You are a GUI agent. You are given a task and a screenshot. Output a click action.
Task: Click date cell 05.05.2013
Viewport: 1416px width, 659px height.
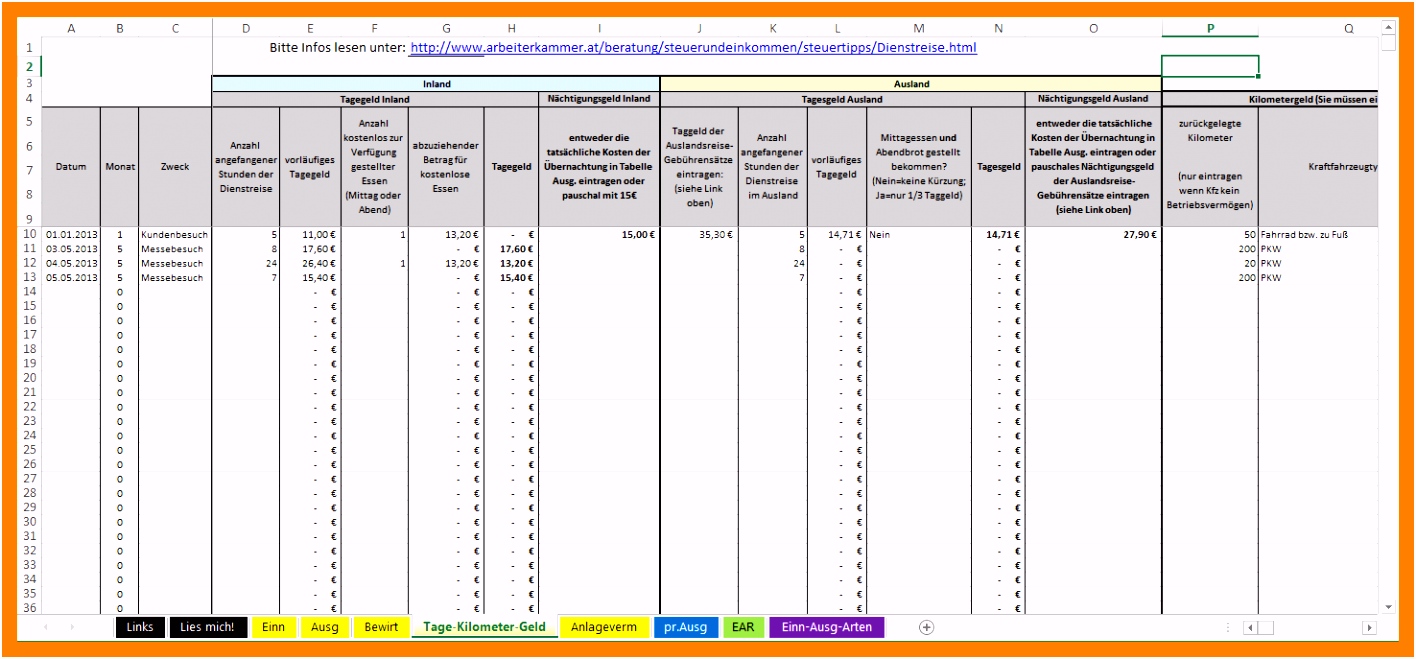click(71, 277)
